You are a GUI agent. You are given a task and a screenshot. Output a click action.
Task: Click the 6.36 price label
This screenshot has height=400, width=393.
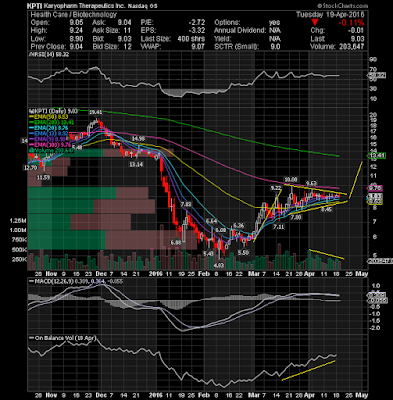point(239,225)
